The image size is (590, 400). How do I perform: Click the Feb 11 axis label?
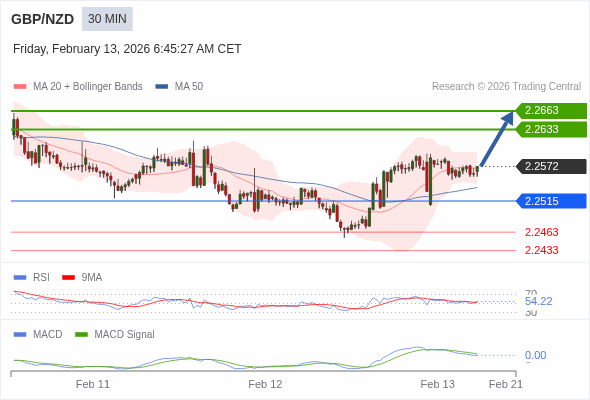tap(93, 384)
